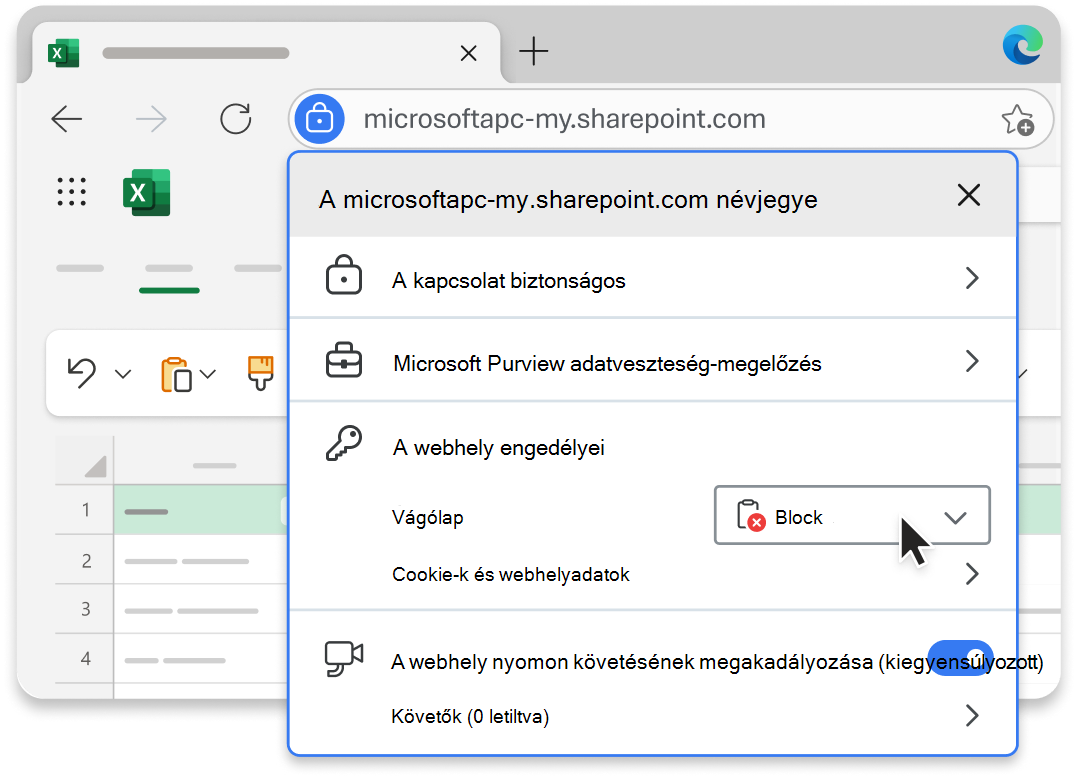Reload the page with the refresh icon
This screenshot has height=777, width=1075.
[235, 119]
